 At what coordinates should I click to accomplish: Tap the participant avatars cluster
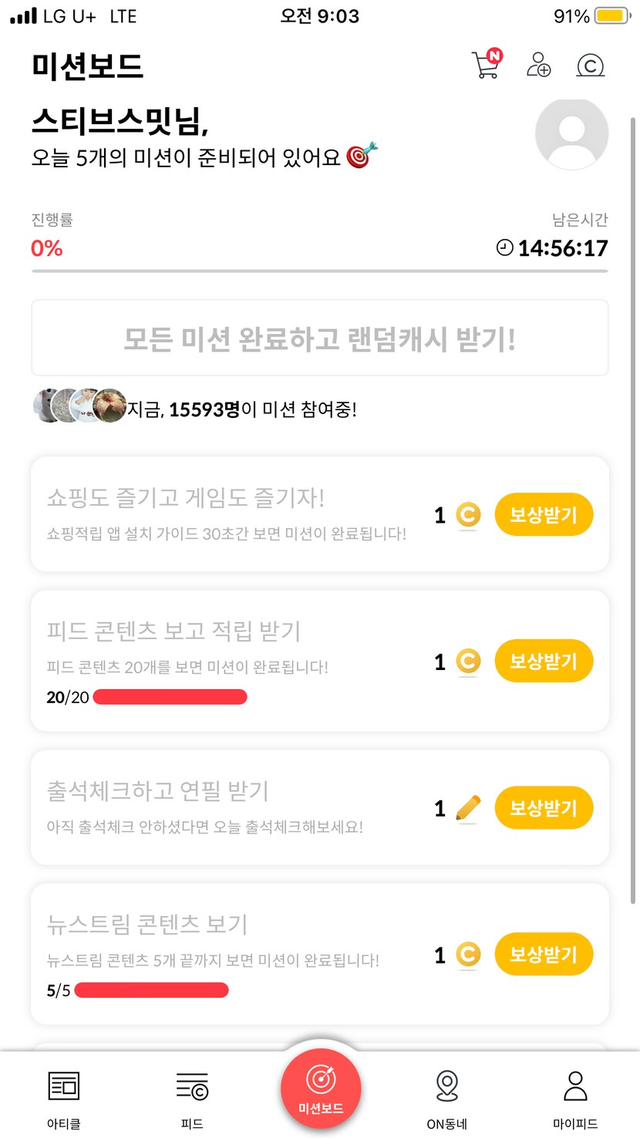tap(80, 406)
